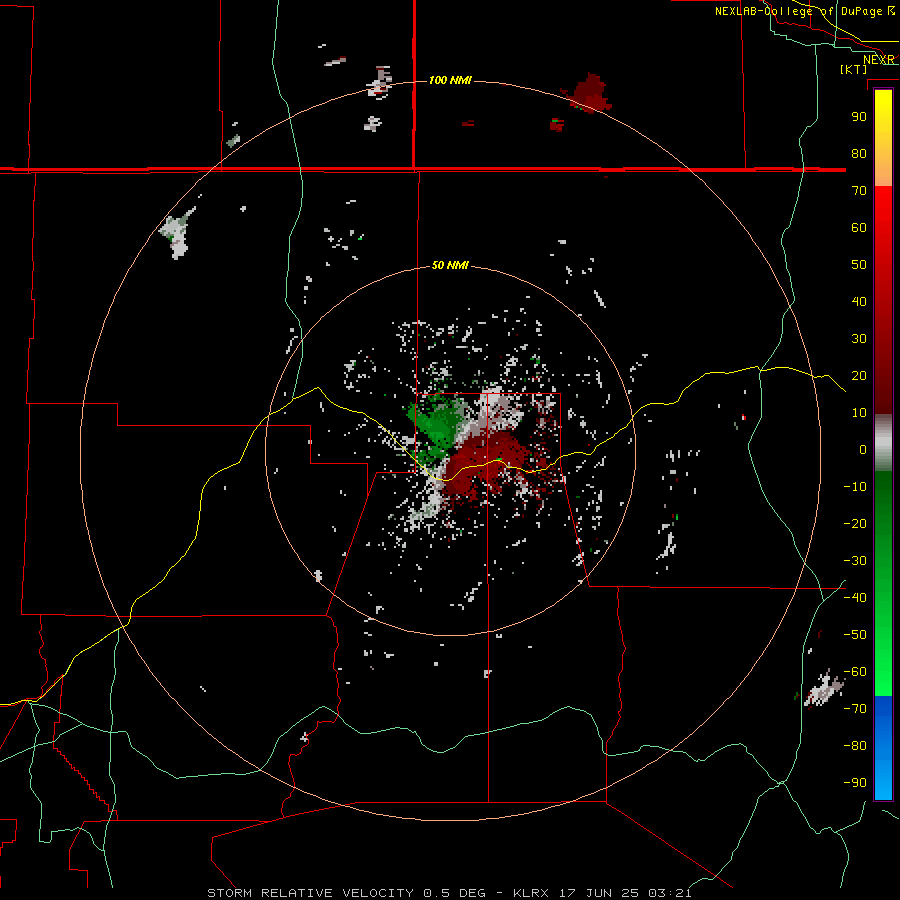Viewport: 900px width, 900px height.
Task: Click the Storm Relative Velocity caption at bottom
Action: point(449,893)
